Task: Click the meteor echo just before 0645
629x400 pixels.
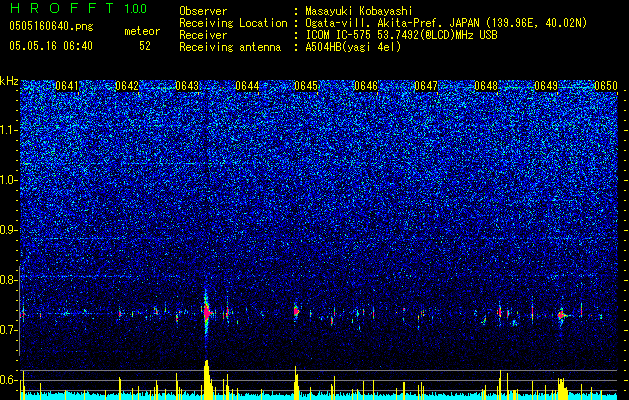Action: (296, 311)
